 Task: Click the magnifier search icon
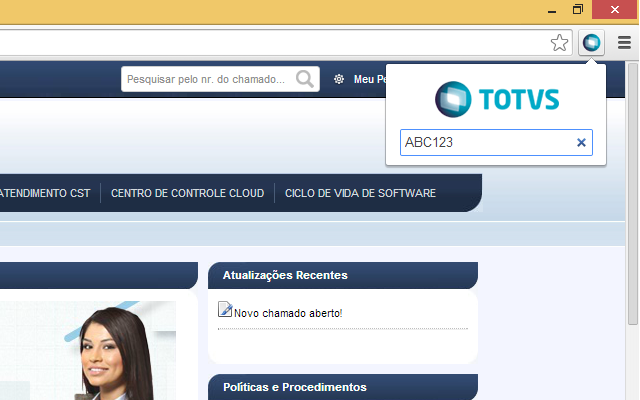305,79
